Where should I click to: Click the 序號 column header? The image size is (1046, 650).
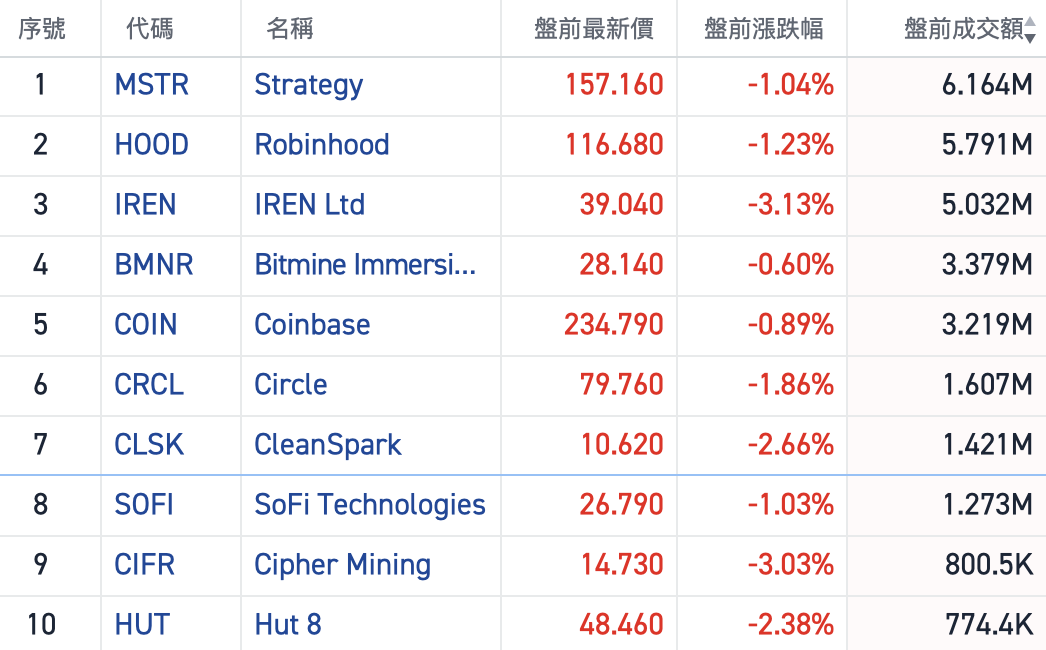point(42,29)
